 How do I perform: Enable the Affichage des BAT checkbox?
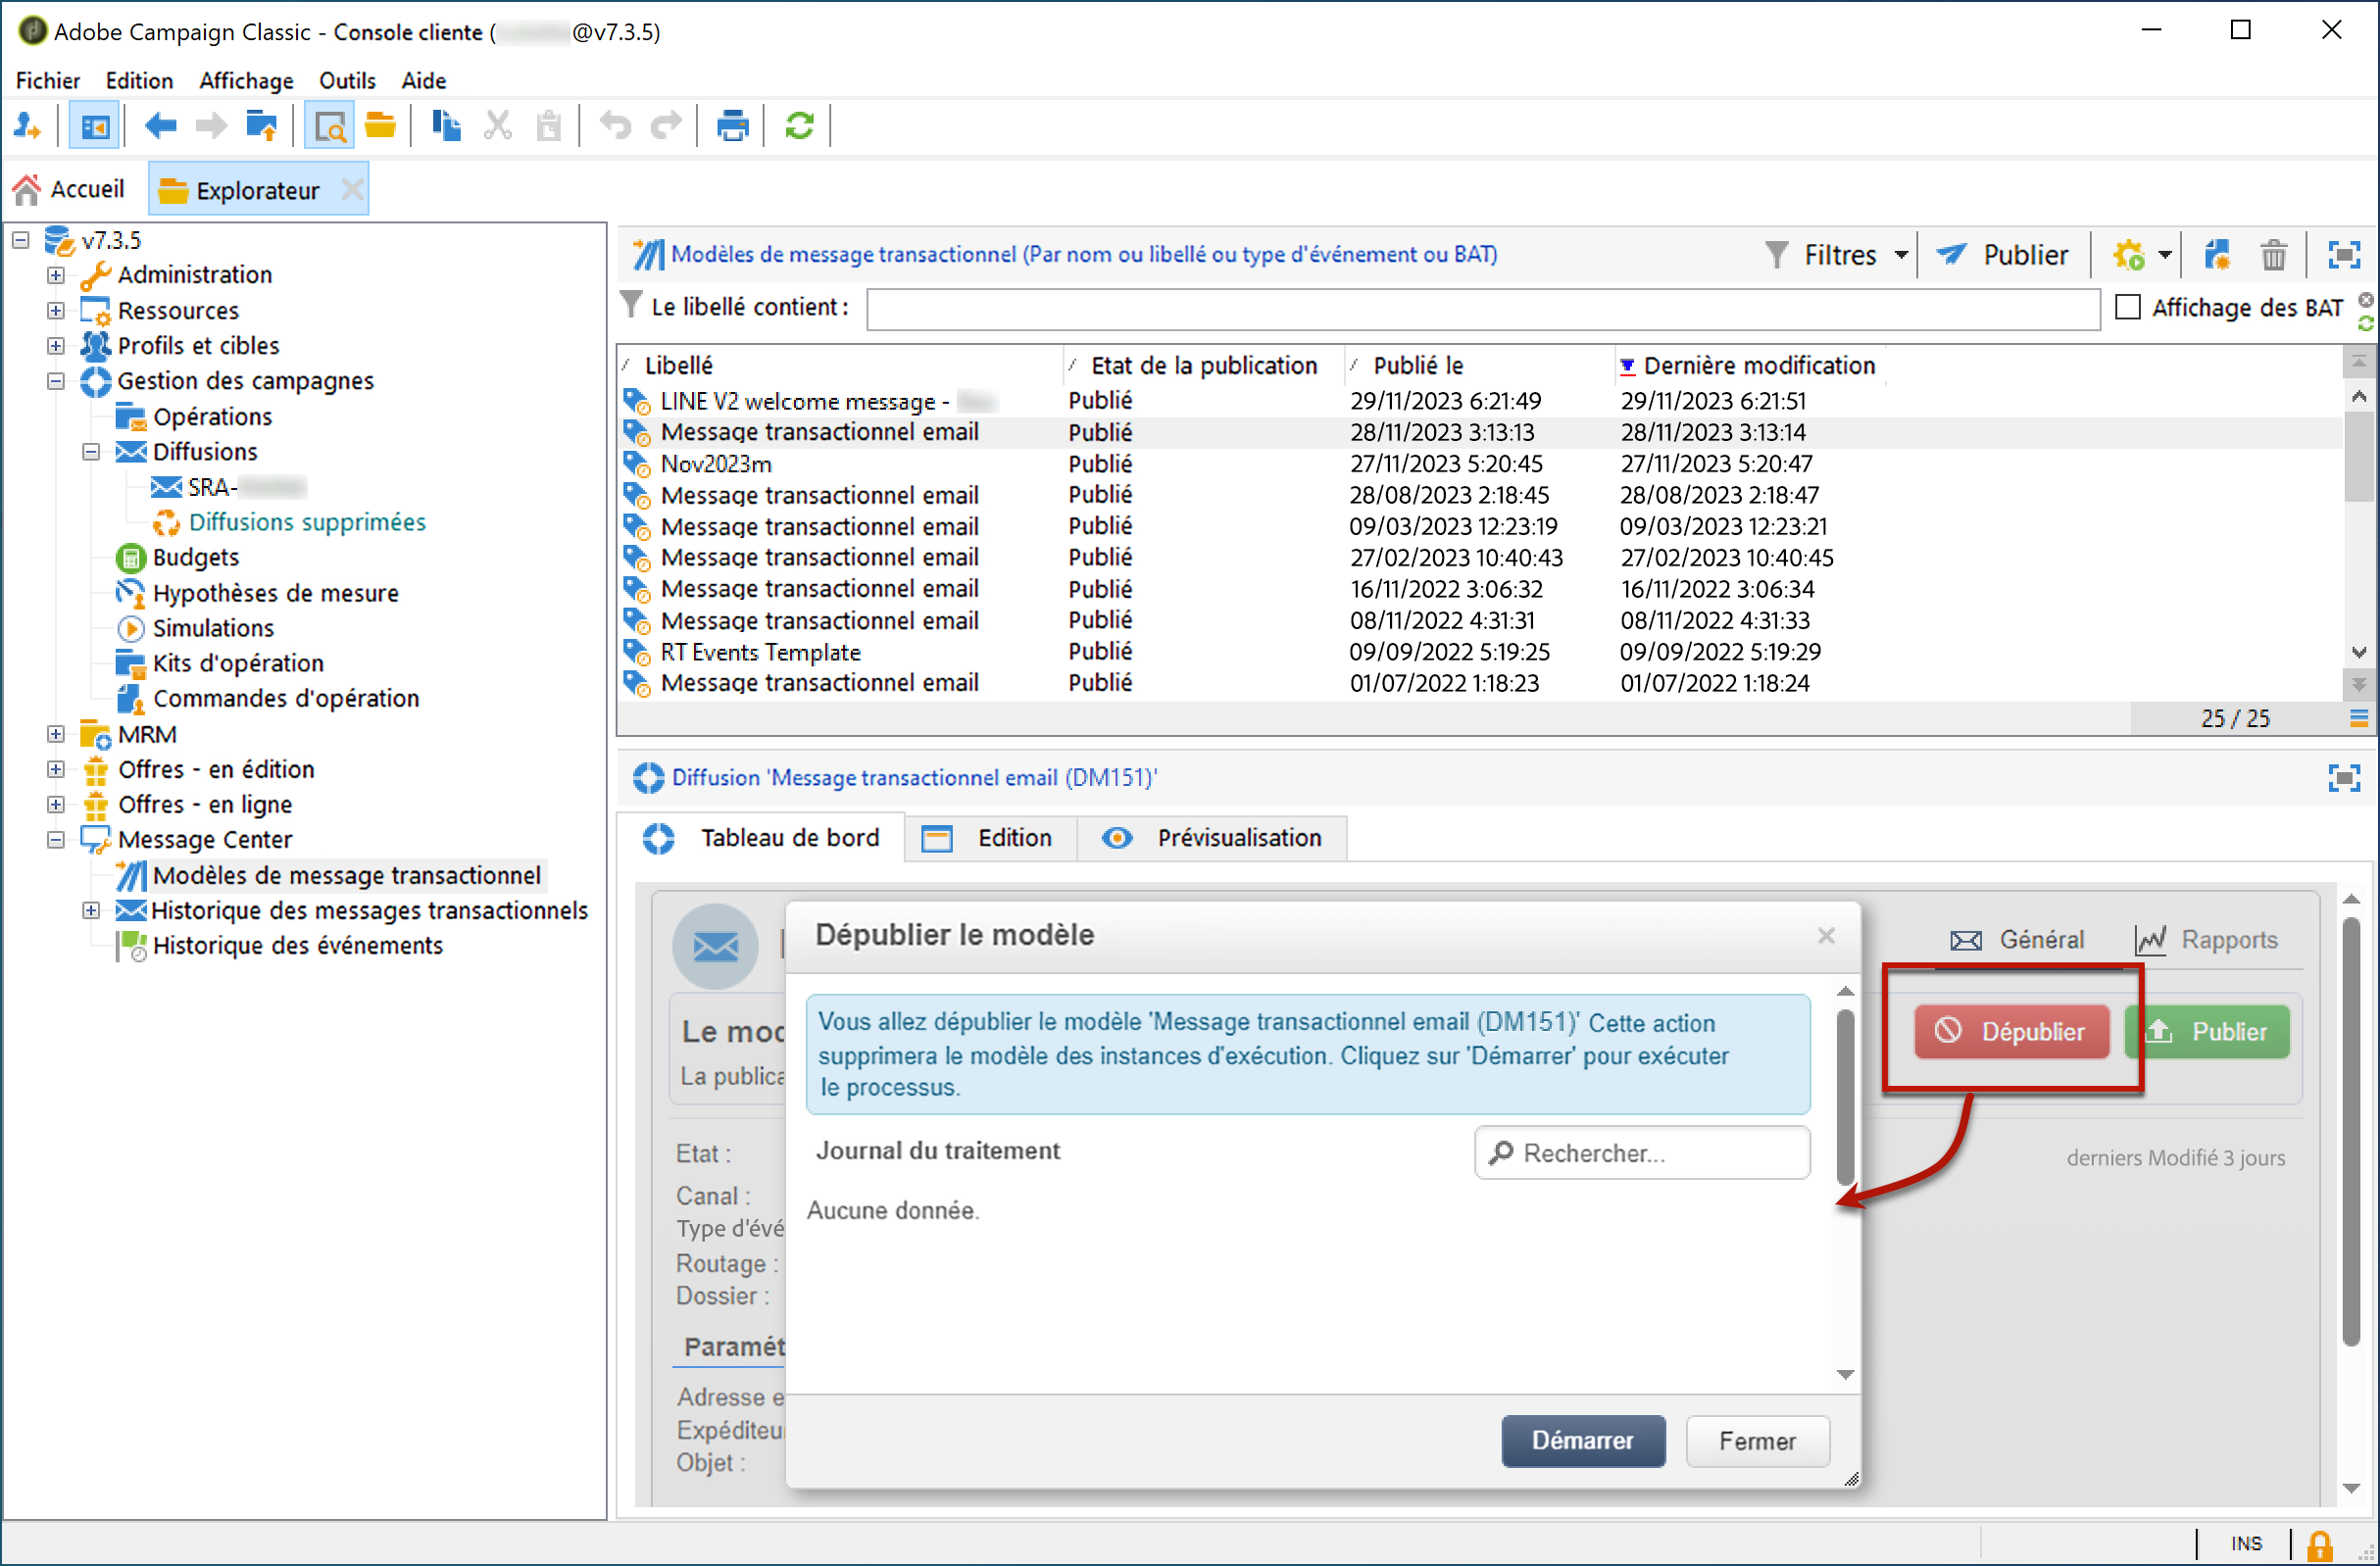point(2128,307)
